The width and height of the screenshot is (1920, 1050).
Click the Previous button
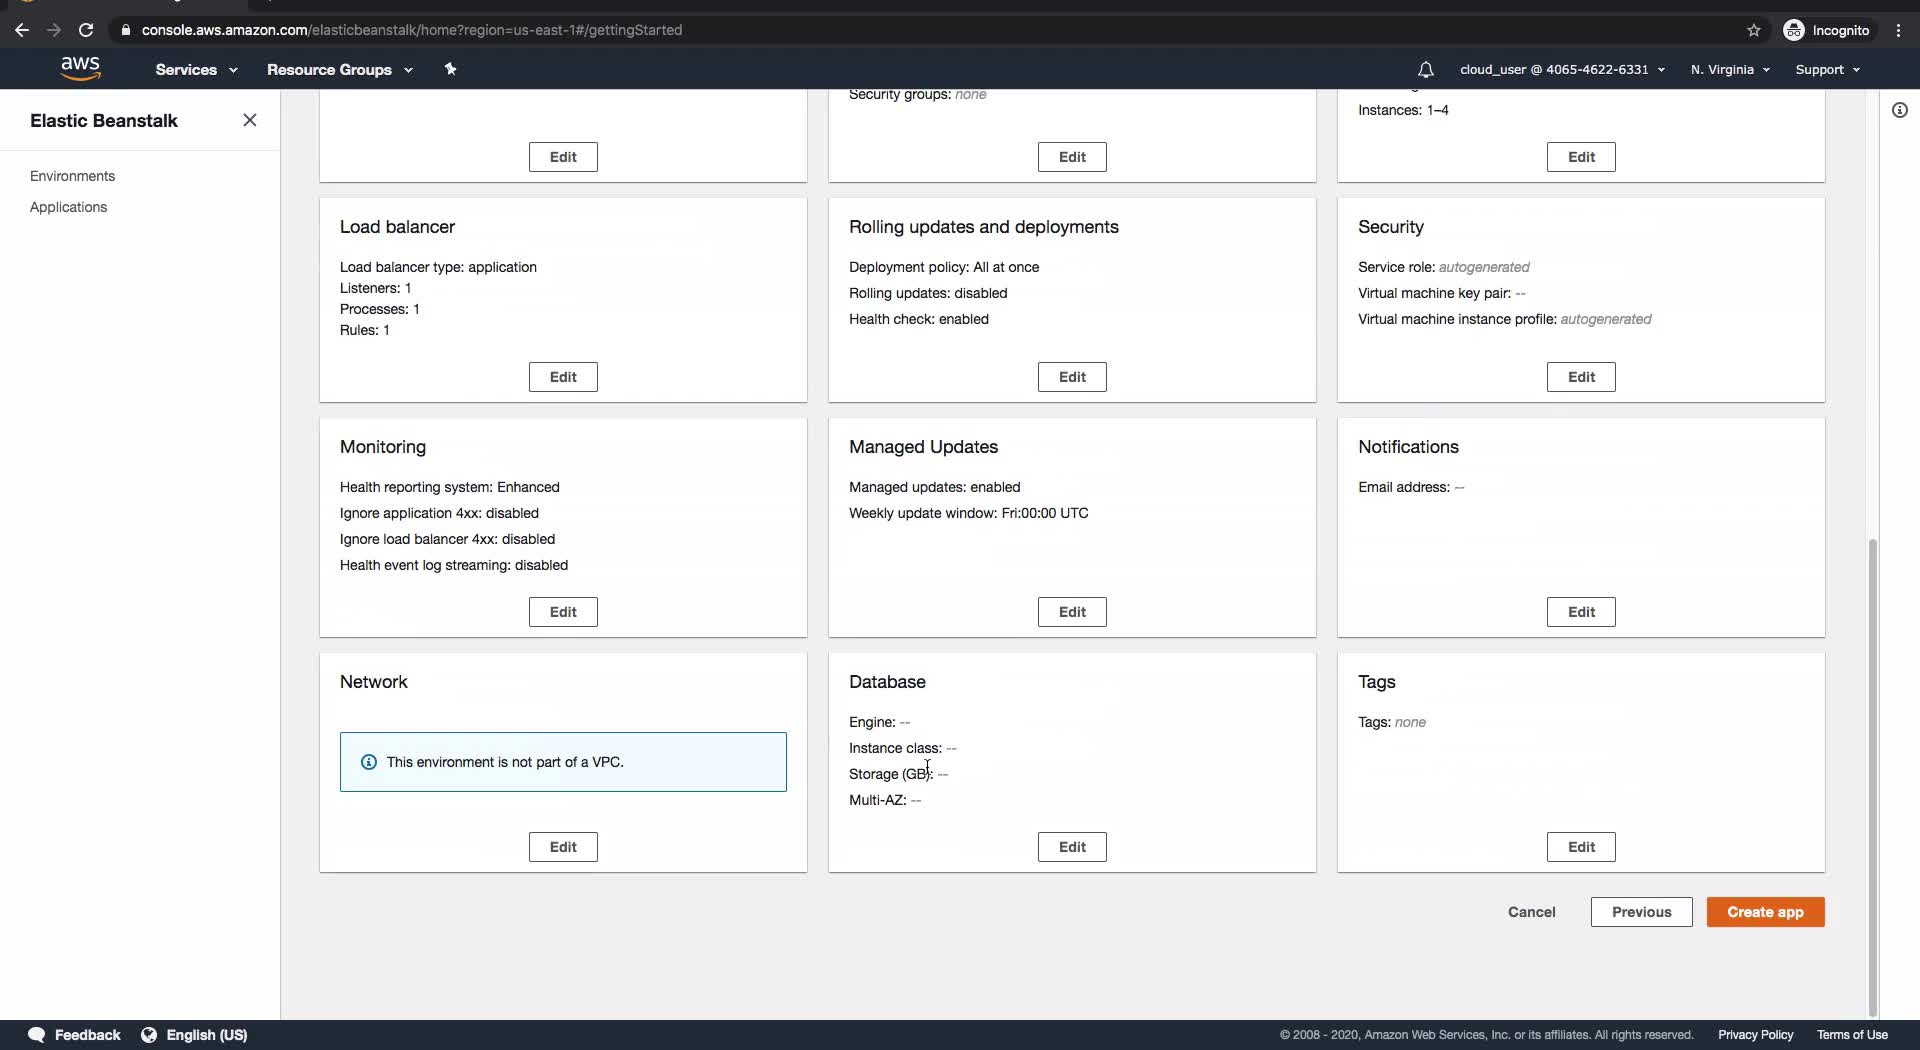(1641, 912)
